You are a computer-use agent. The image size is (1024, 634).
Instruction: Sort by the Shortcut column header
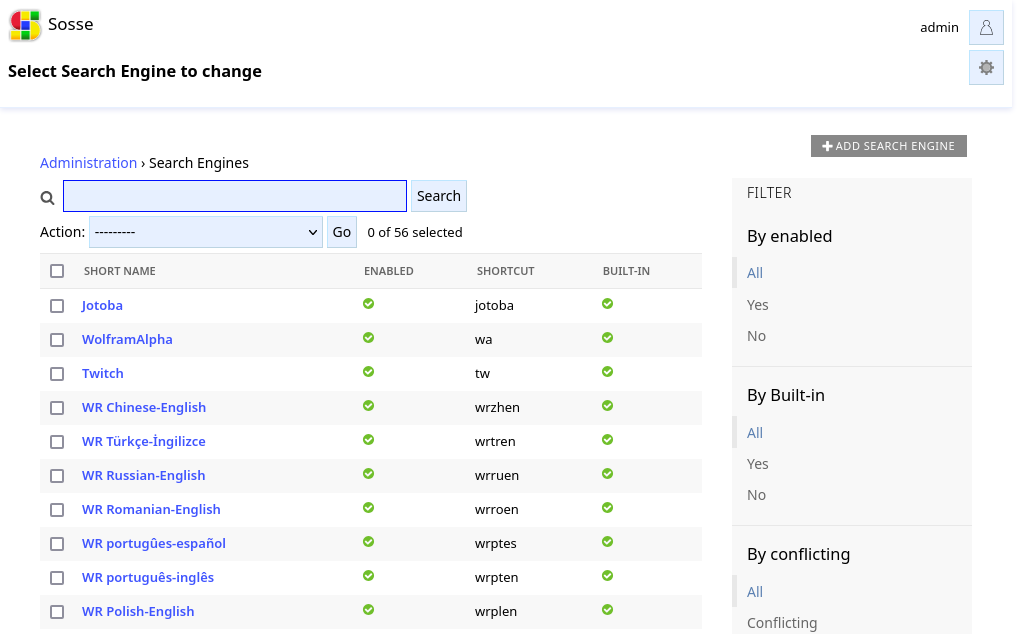click(x=505, y=271)
